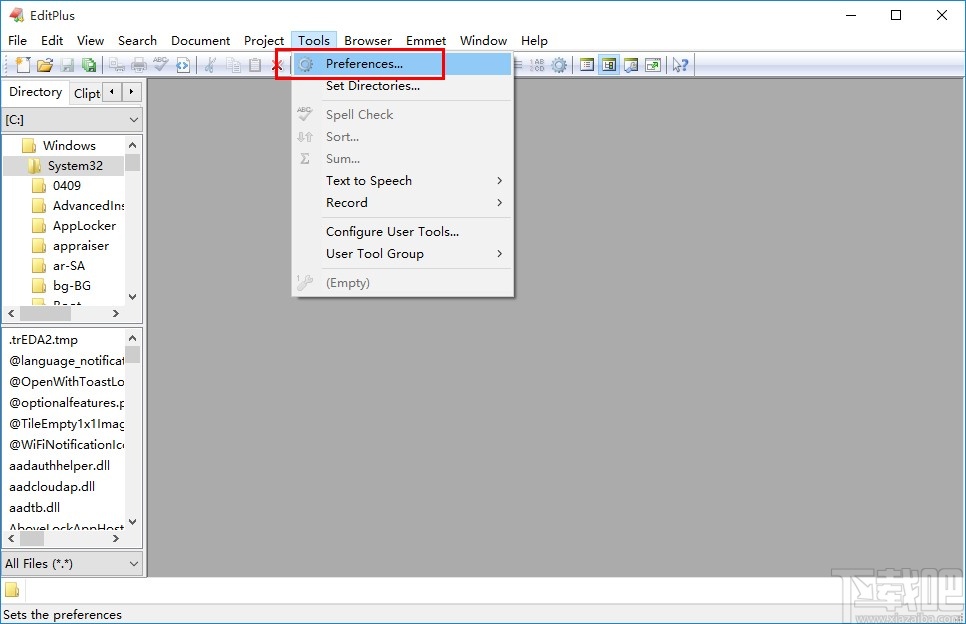Toggle the Directory Window toolbar icon

[609, 65]
